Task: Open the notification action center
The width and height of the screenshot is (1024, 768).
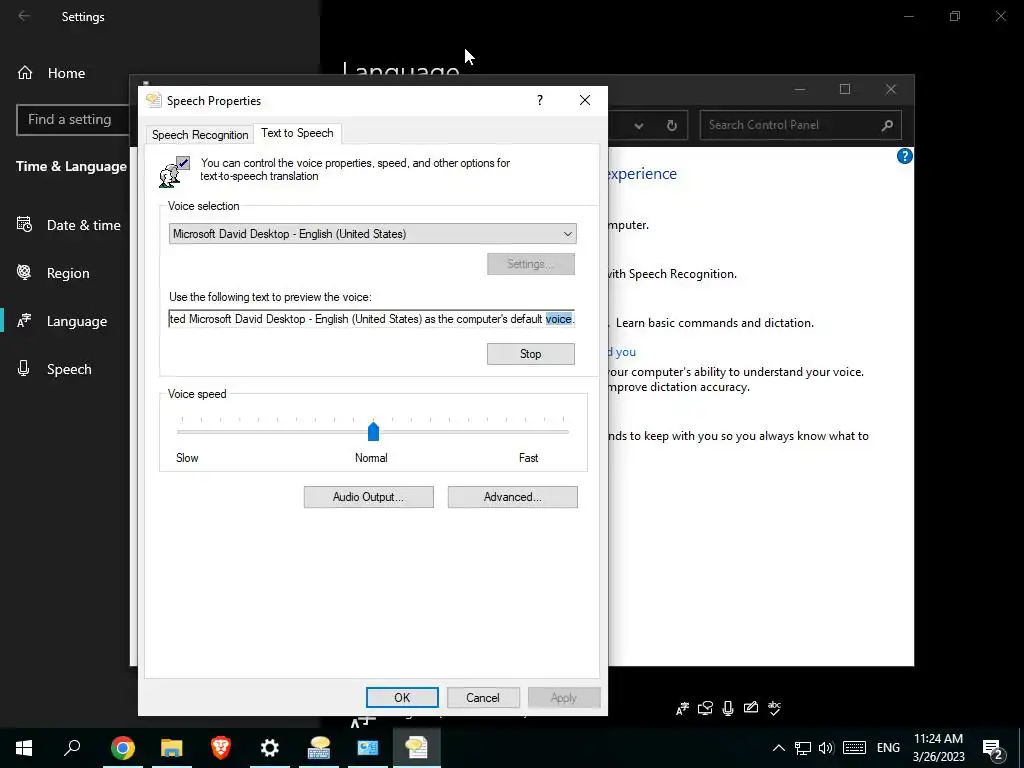Action: (x=993, y=748)
